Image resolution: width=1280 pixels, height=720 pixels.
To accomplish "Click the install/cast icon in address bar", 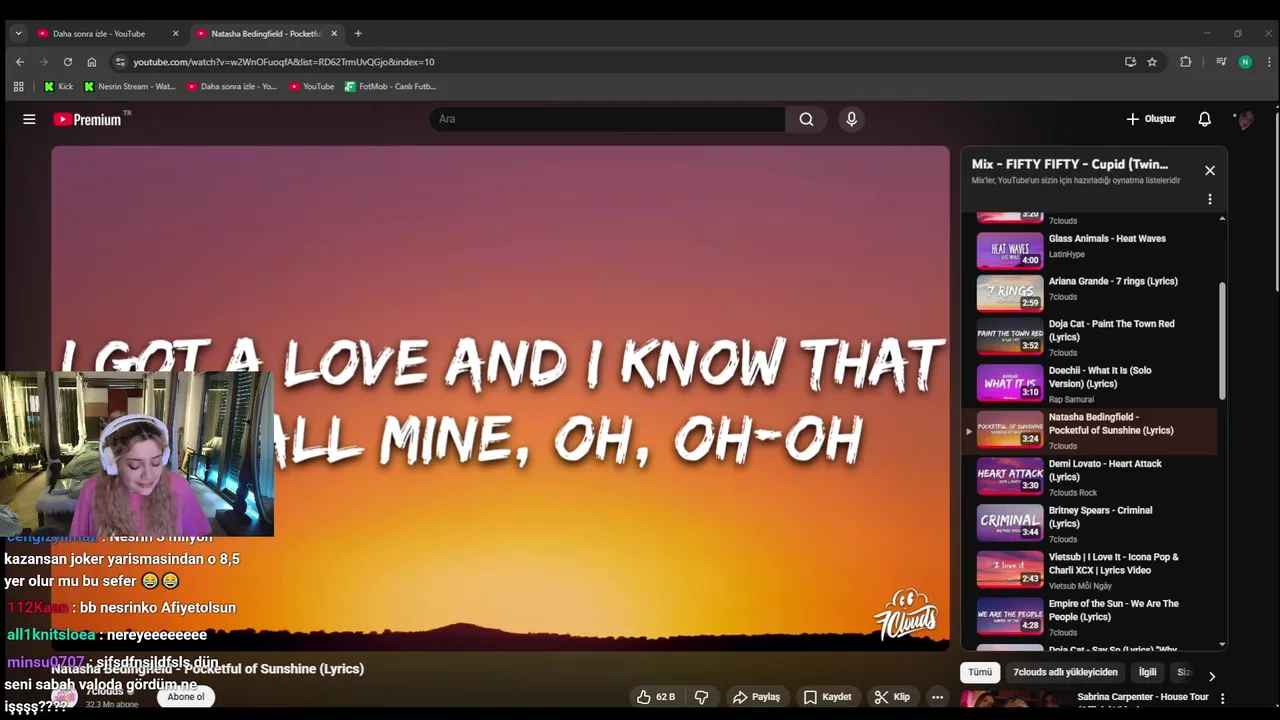I will pyautogui.click(x=1130, y=62).
